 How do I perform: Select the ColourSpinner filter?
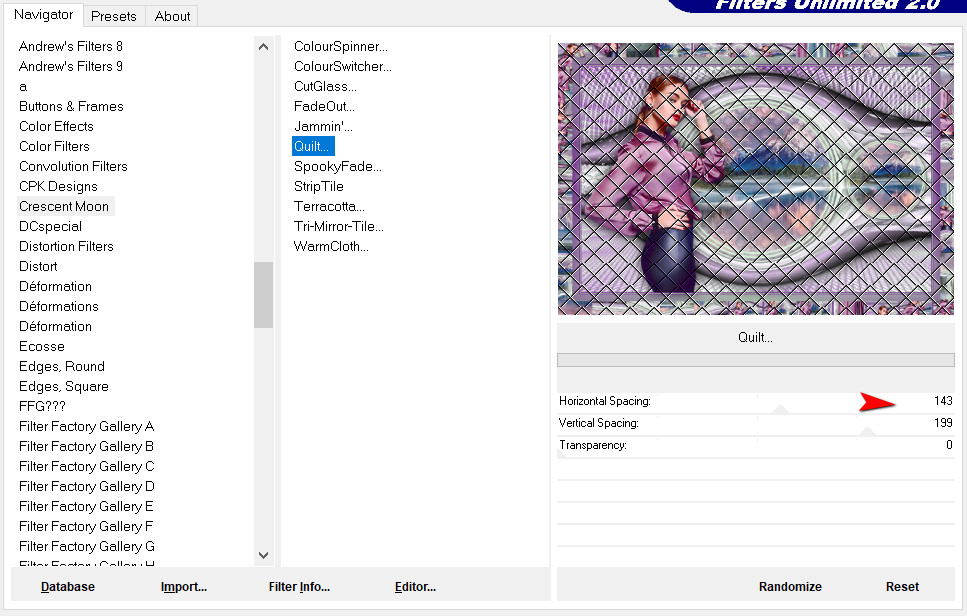pyautogui.click(x=340, y=46)
